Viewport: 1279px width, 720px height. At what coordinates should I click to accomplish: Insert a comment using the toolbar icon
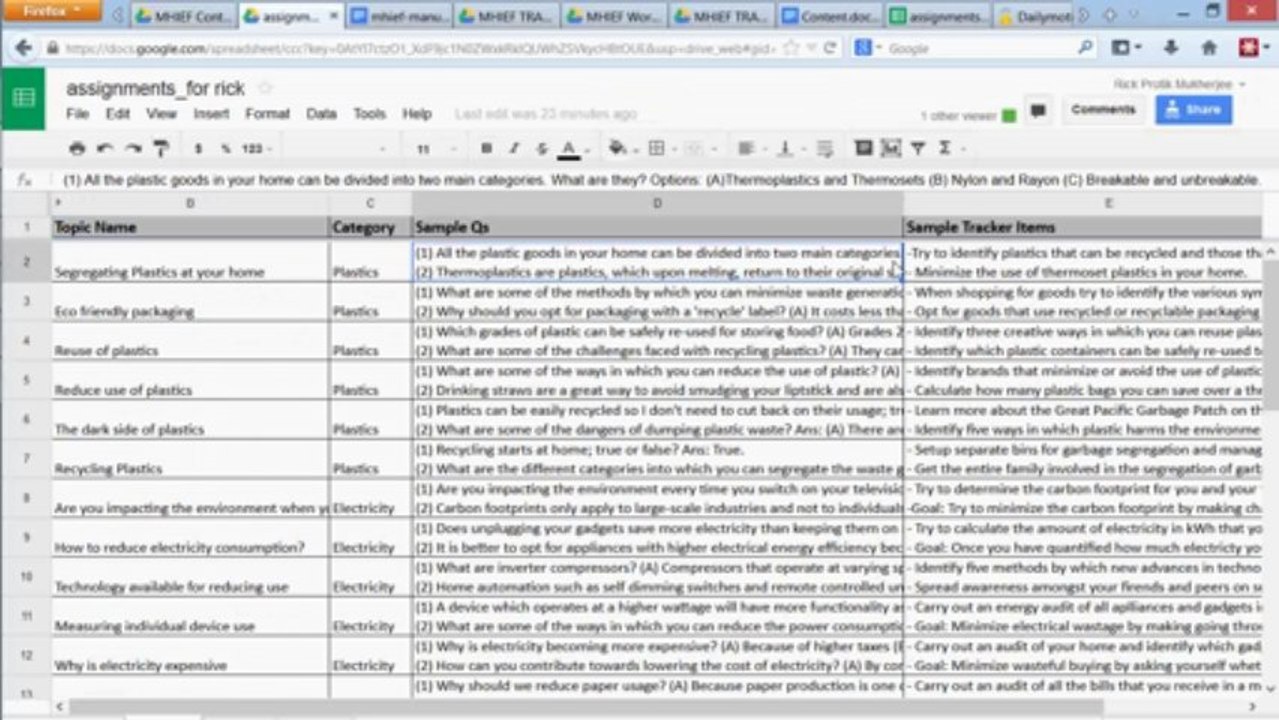[x=863, y=148]
